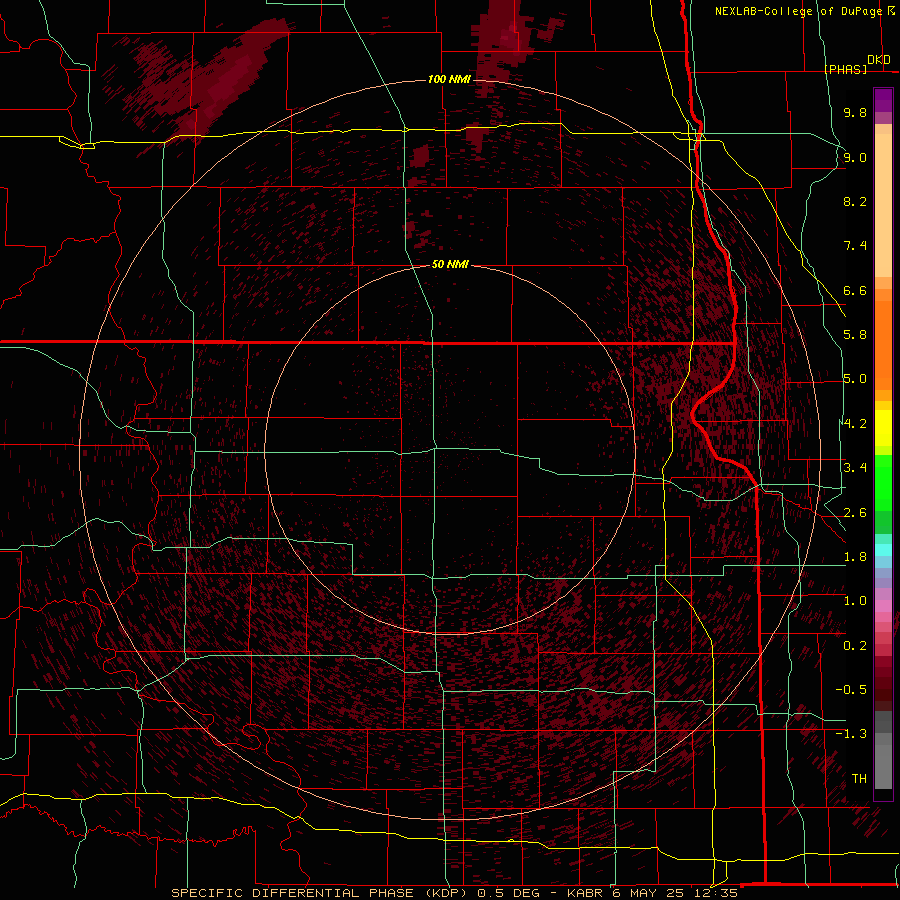Click the 9.8 legend value
900x900 pixels.
pyautogui.click(x=855, y=113)
